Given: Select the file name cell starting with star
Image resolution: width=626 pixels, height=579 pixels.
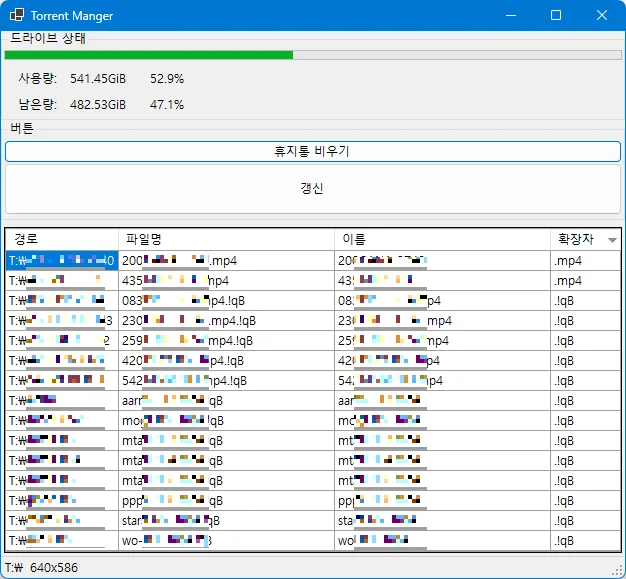Looking at the screenshot, I should pyautogui.click(x=226, y=520).
